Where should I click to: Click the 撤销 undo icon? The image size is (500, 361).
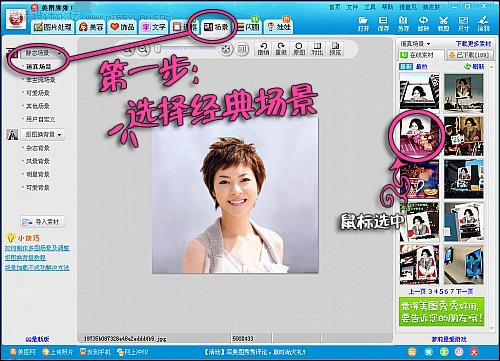click(x=263, y=49)
